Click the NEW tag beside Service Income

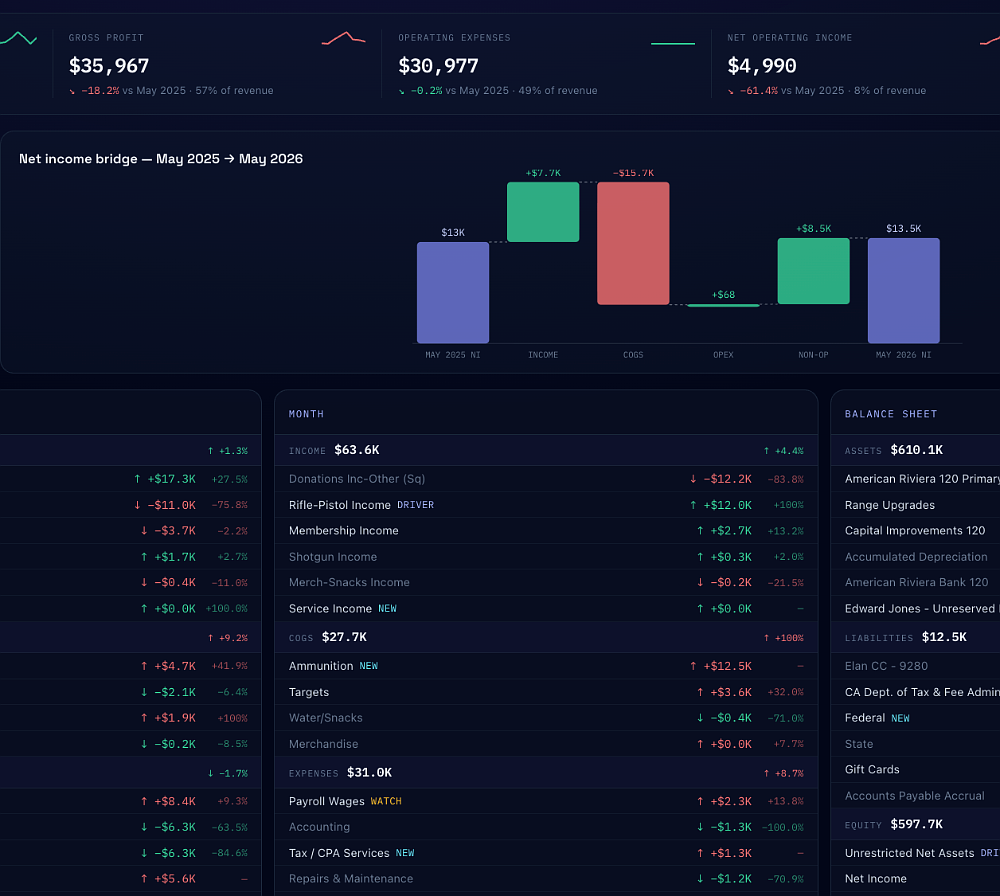coord(387,608)
